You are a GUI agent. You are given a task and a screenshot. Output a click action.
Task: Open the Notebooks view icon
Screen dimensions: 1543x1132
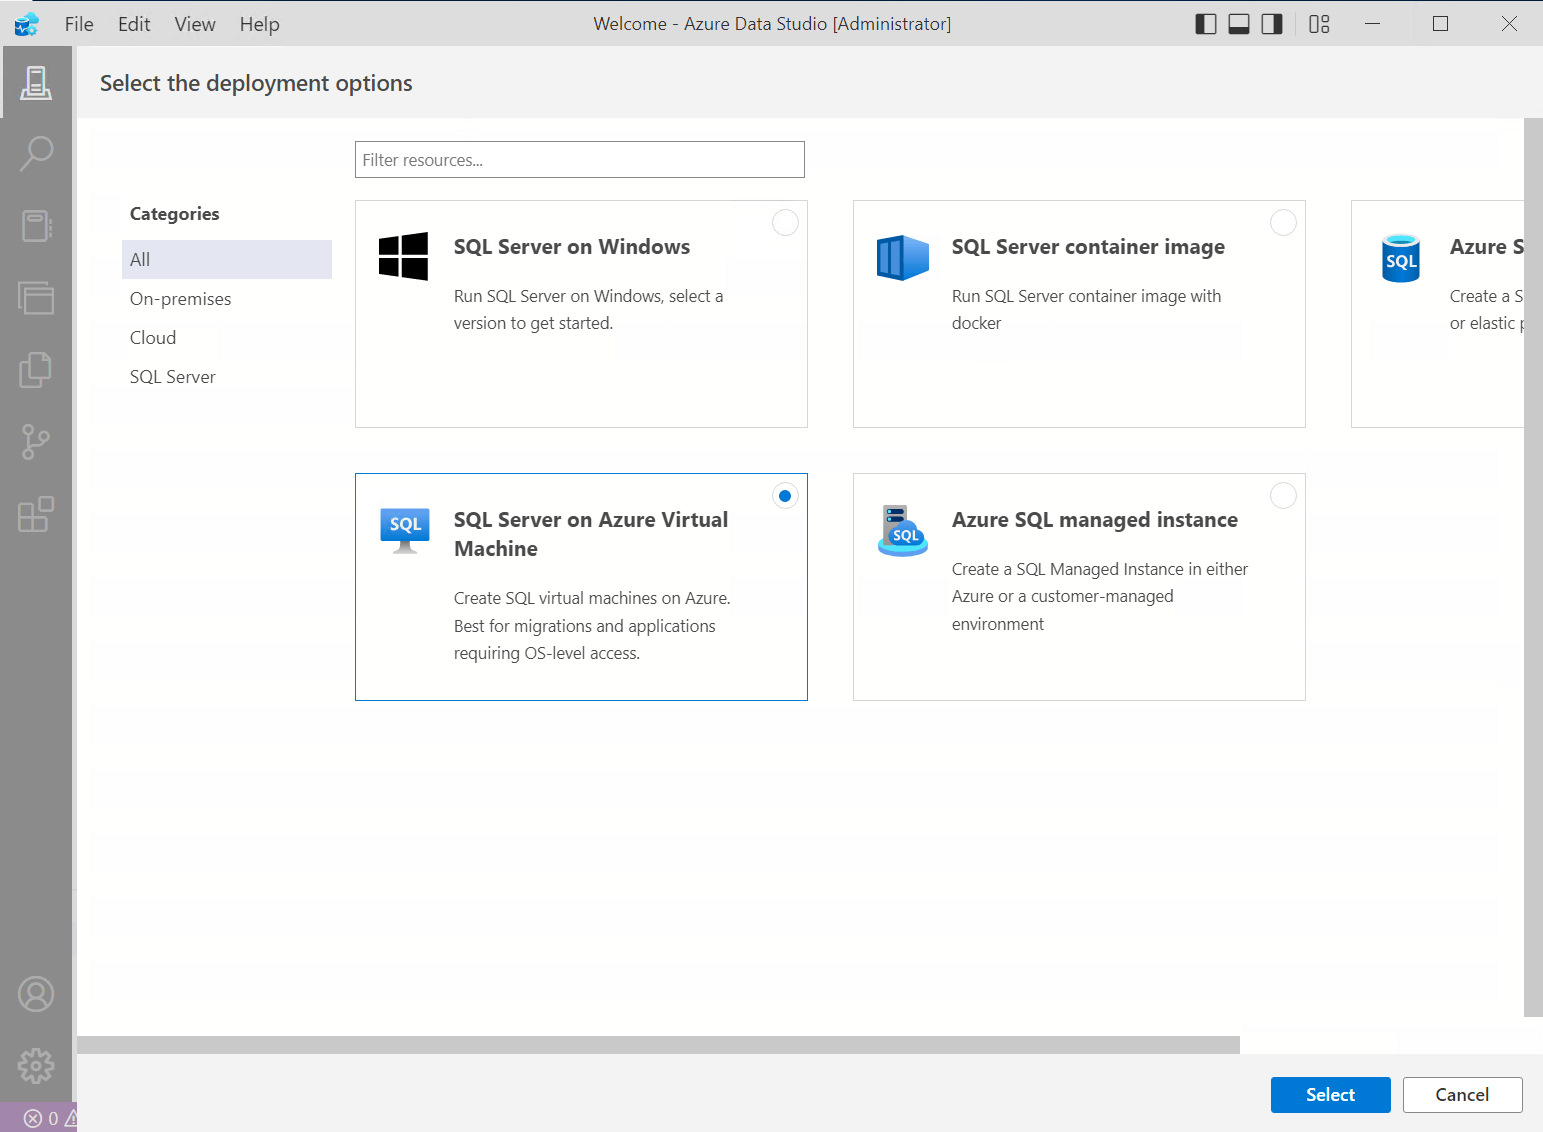coord(36,226)
